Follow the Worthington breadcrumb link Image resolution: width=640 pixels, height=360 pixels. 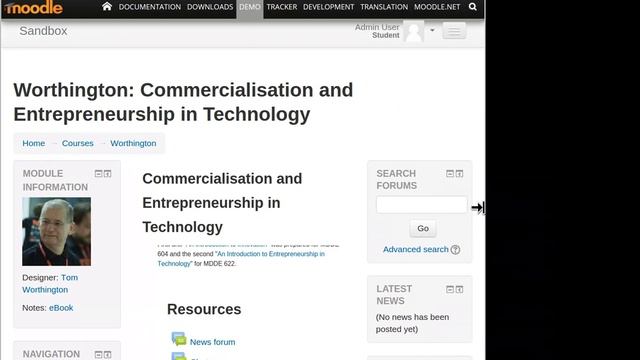pos(133,143)
